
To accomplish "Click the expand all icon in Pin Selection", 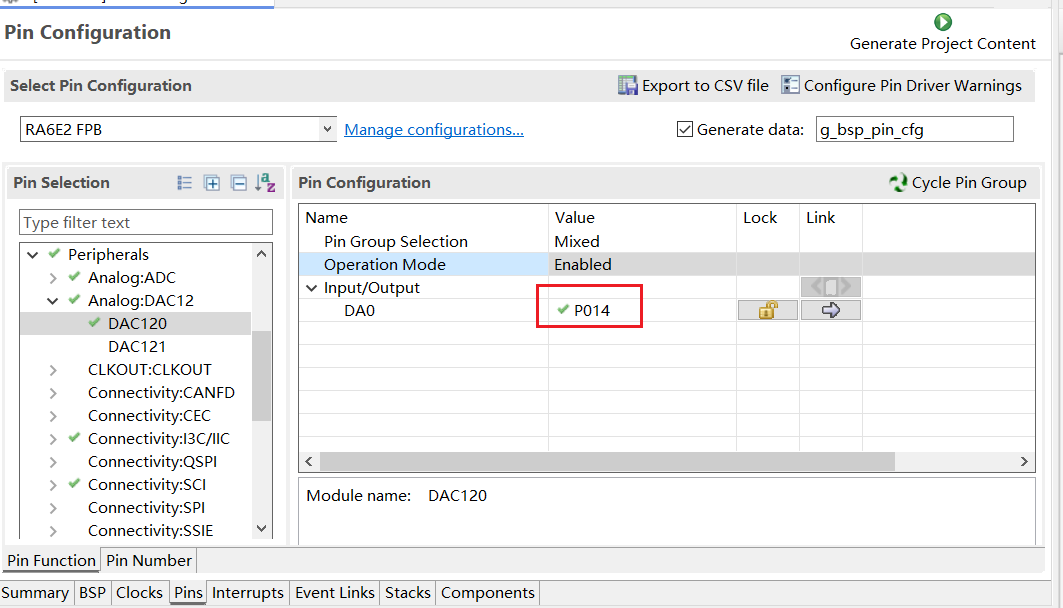I will tap(212, 183).
